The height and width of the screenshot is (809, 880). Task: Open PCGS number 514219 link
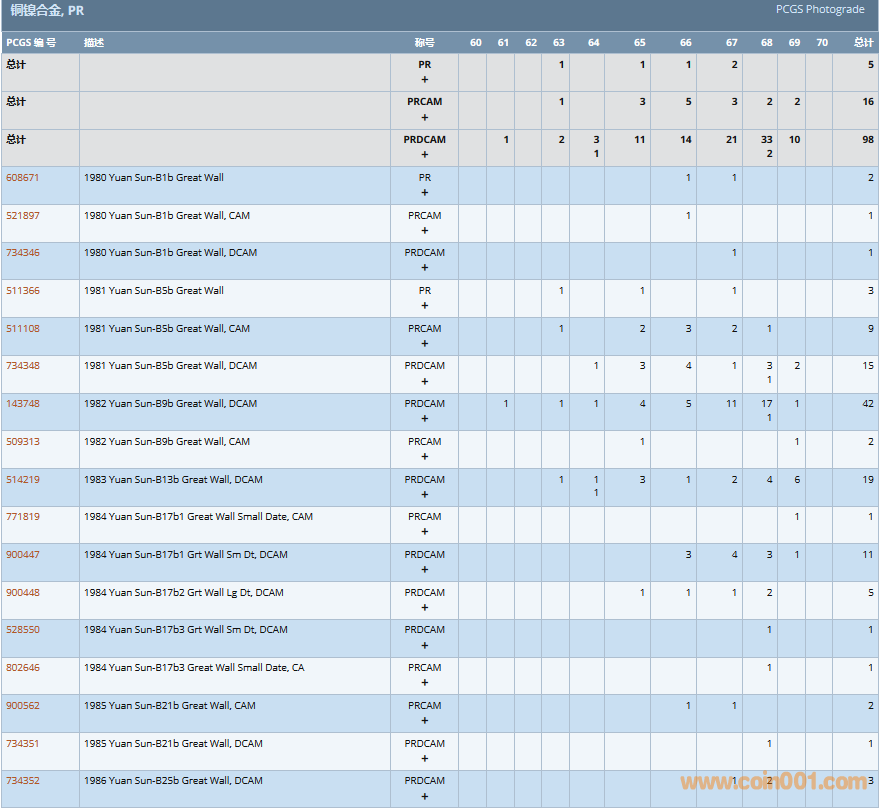pyautogui.click(x=23, y=480)
